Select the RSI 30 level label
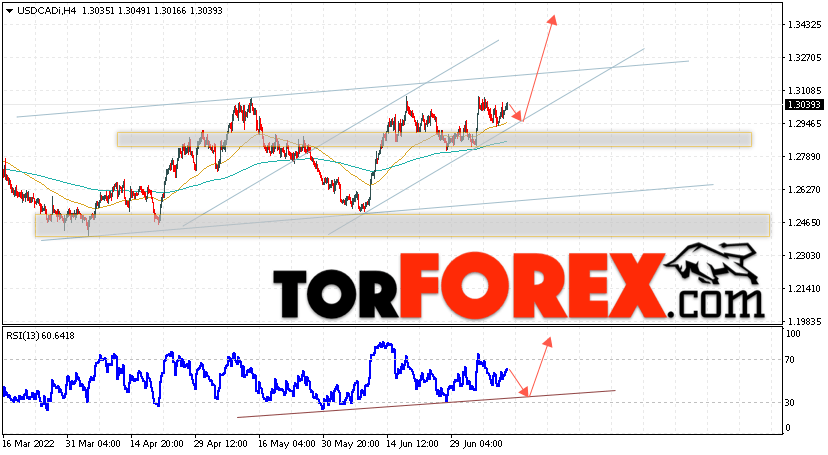This screenshot has width=828, height=455. [790, 403]
